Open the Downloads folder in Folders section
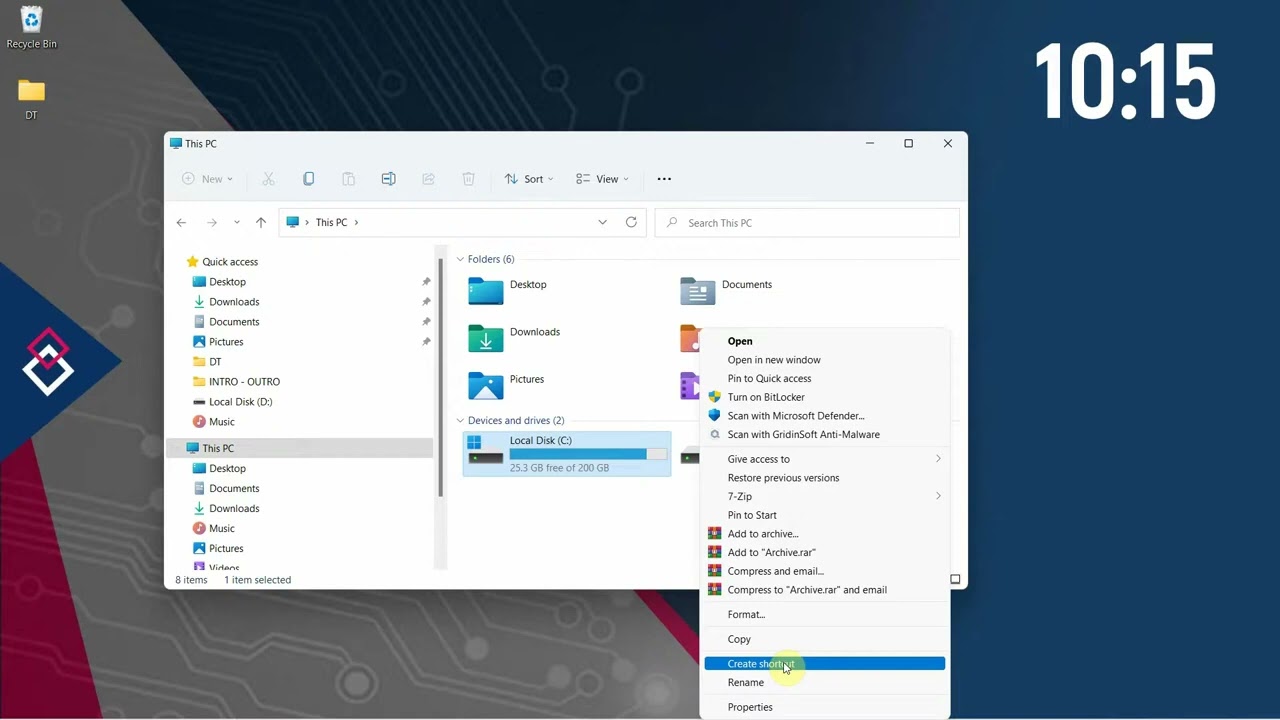This screenshot has height=720, width=1280. click(514, 338)
